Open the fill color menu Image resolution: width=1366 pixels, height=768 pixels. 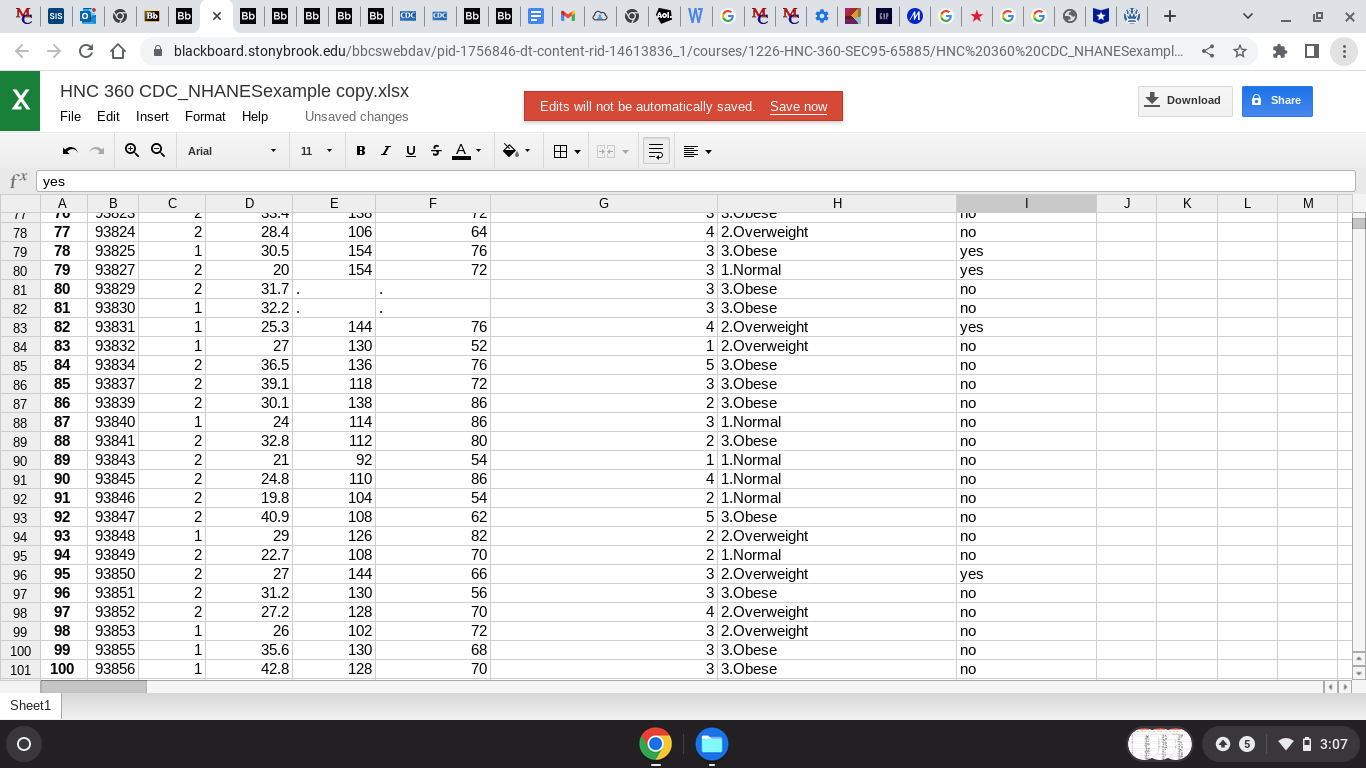click(x=514, y=151)
